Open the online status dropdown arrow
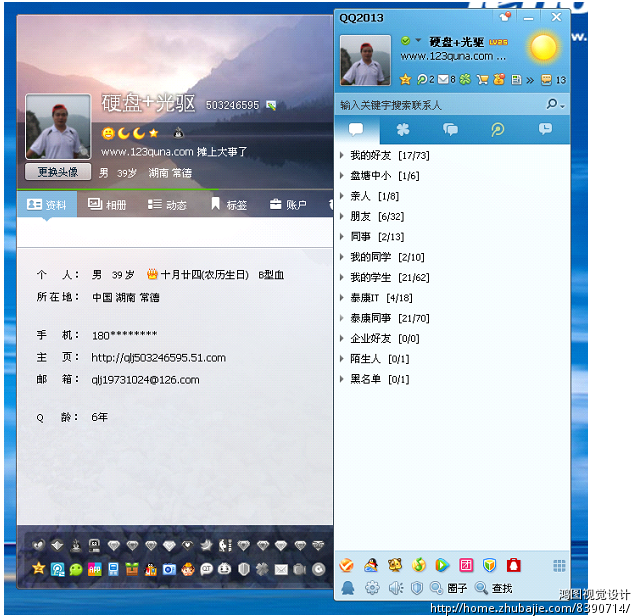640x616 pixels. 418,40
